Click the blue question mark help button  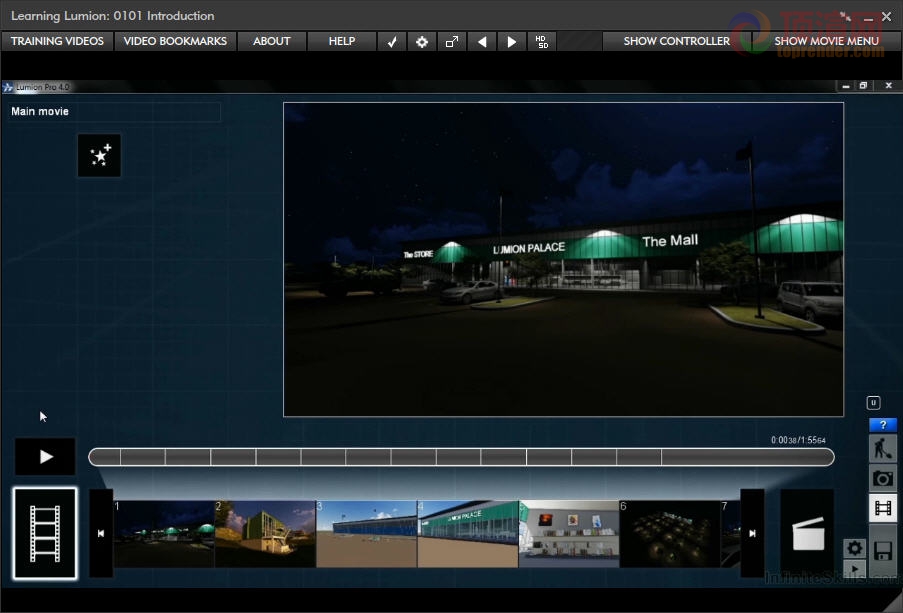[x=883, y=425]
